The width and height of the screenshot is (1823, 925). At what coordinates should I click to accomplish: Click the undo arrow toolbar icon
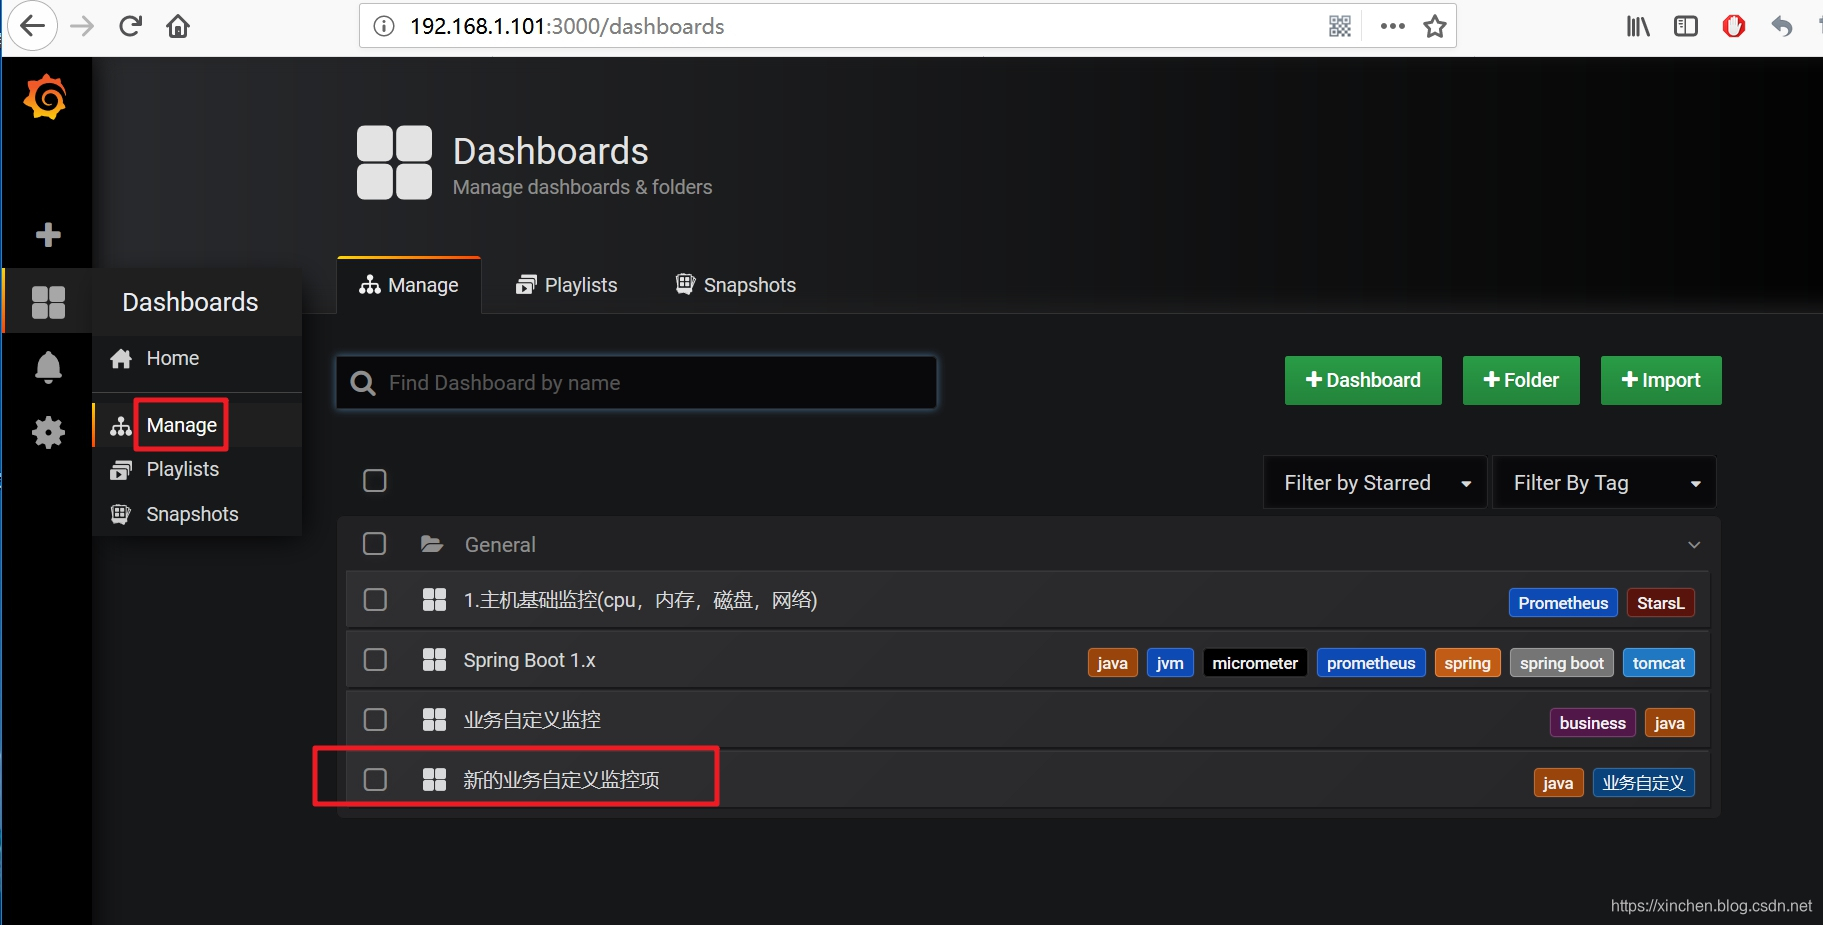[1781, 26]
